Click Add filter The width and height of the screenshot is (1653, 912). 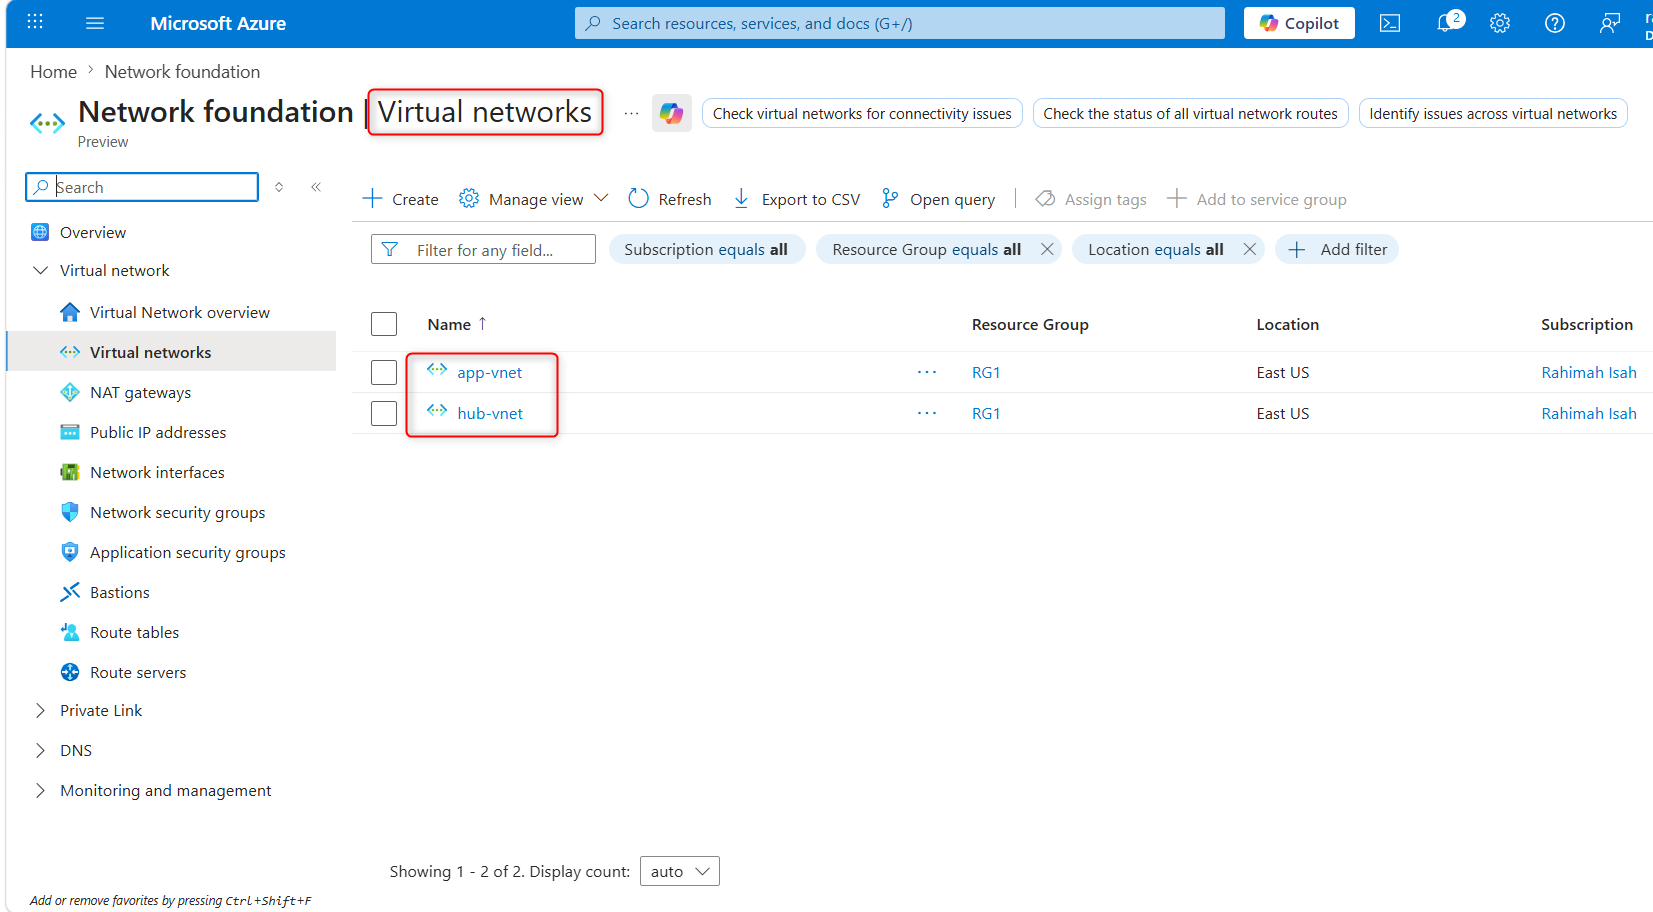pos(1337,249)
